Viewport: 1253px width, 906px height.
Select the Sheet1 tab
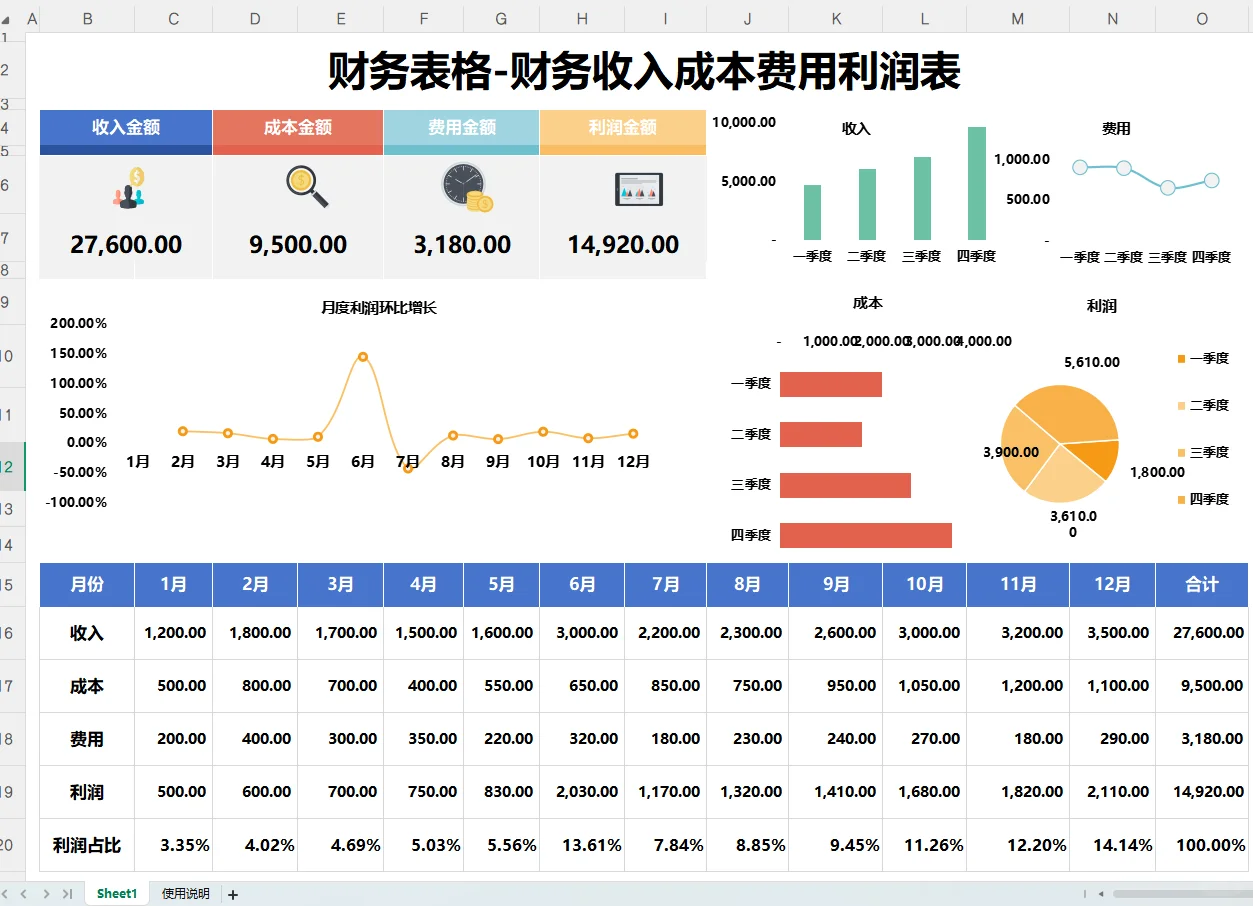(116, 893)
